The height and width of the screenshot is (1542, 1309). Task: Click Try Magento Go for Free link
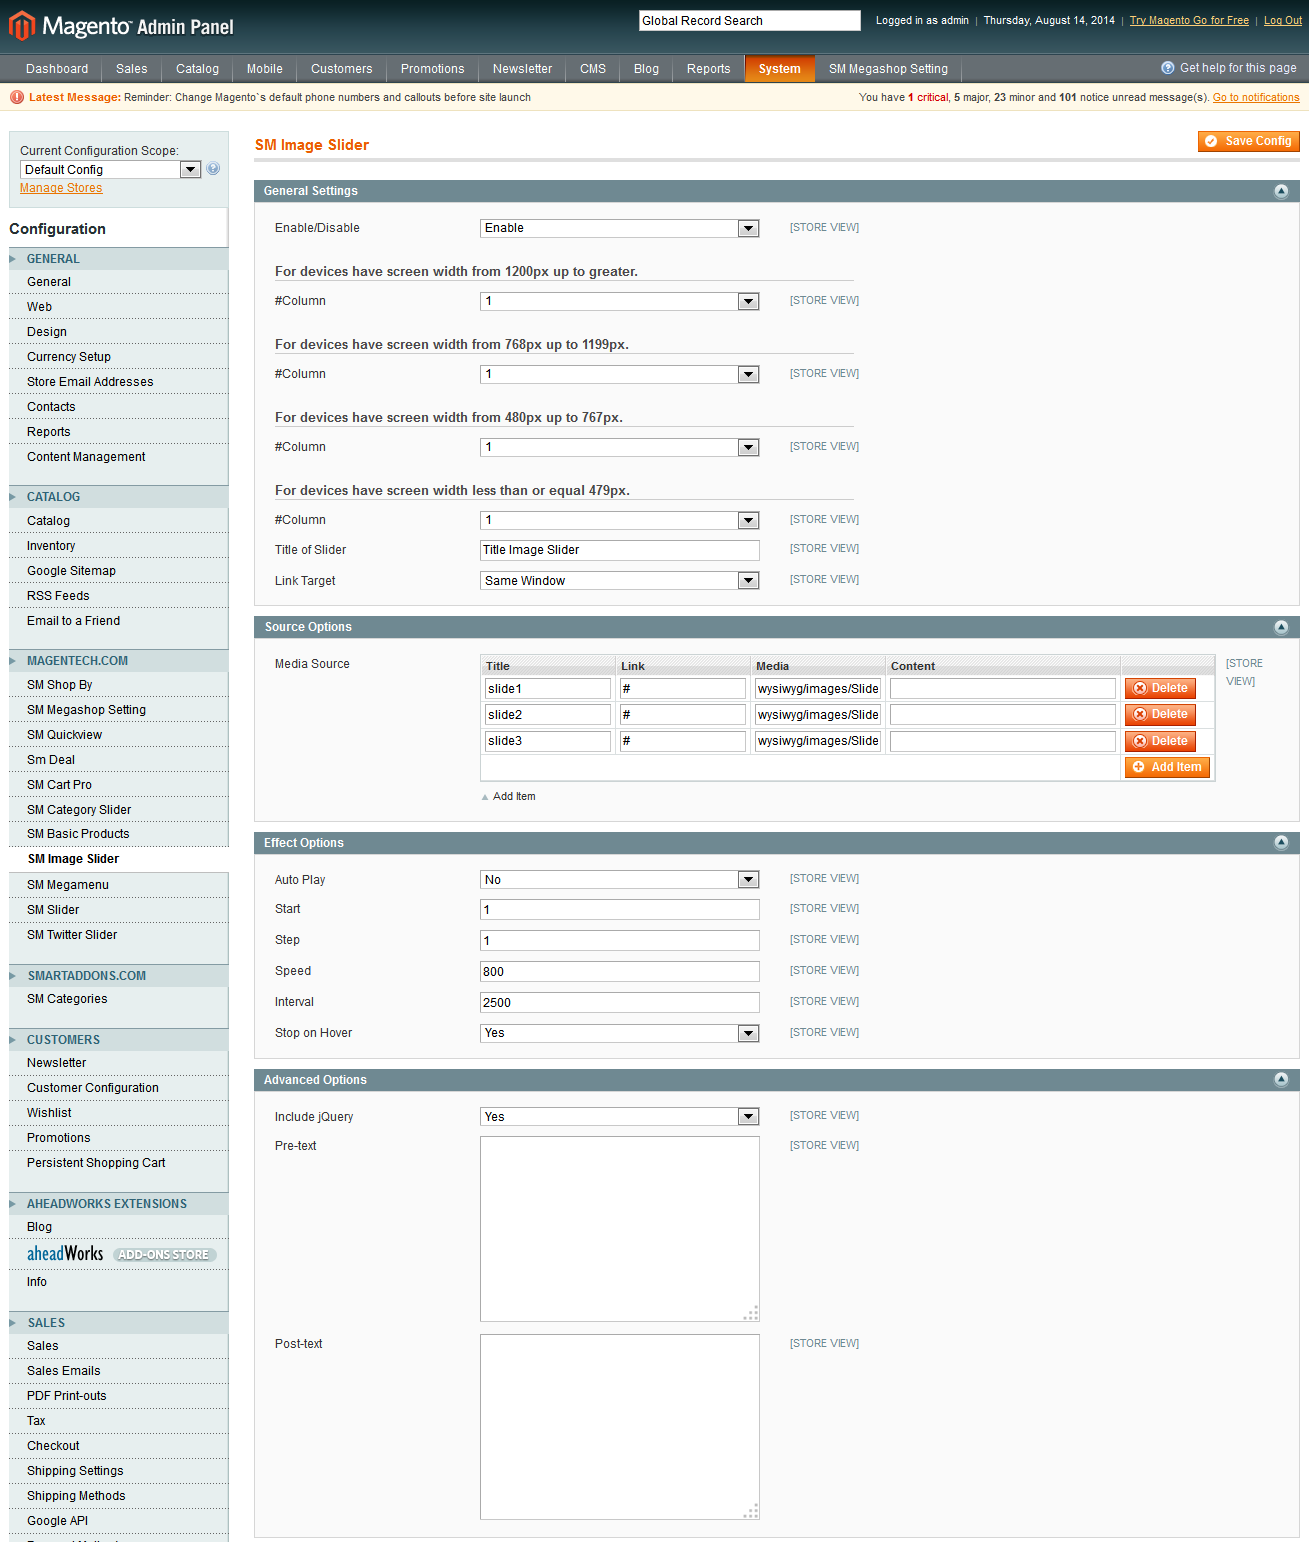pos(1189,20)
